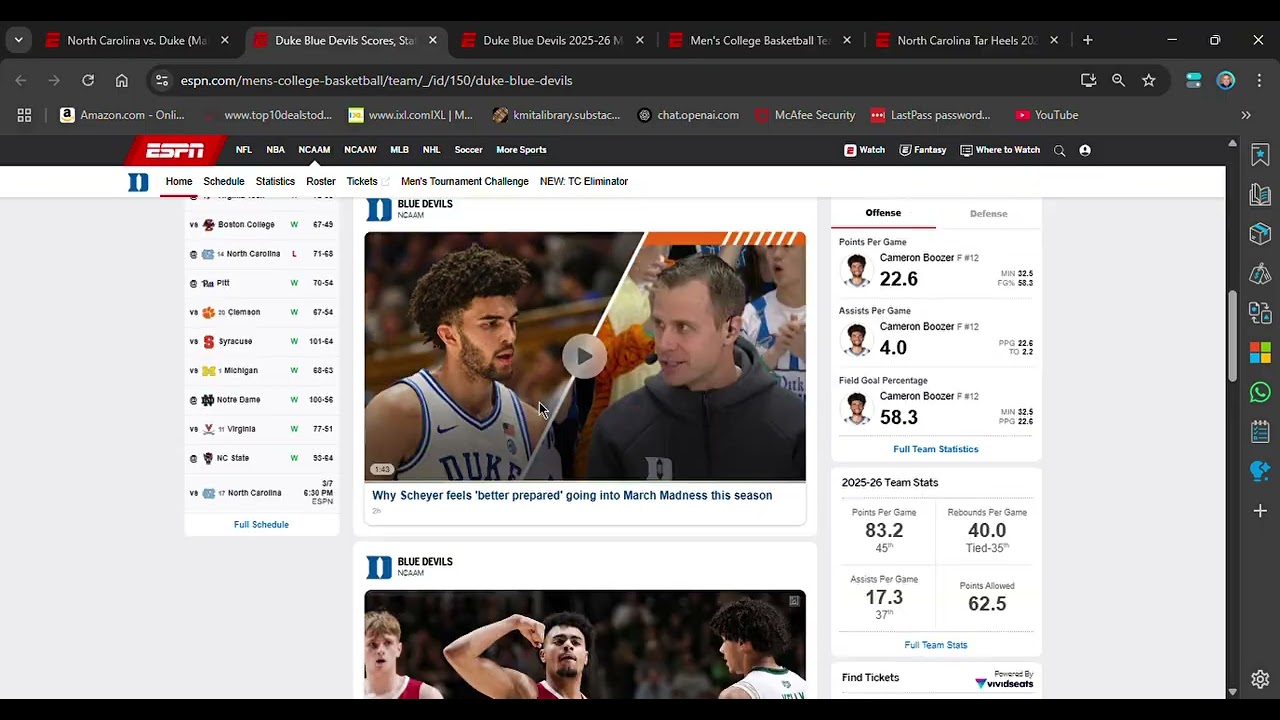Open the Full Schedule link
Viewport: 1280px width, 720px height.
[x=261, y=525]
